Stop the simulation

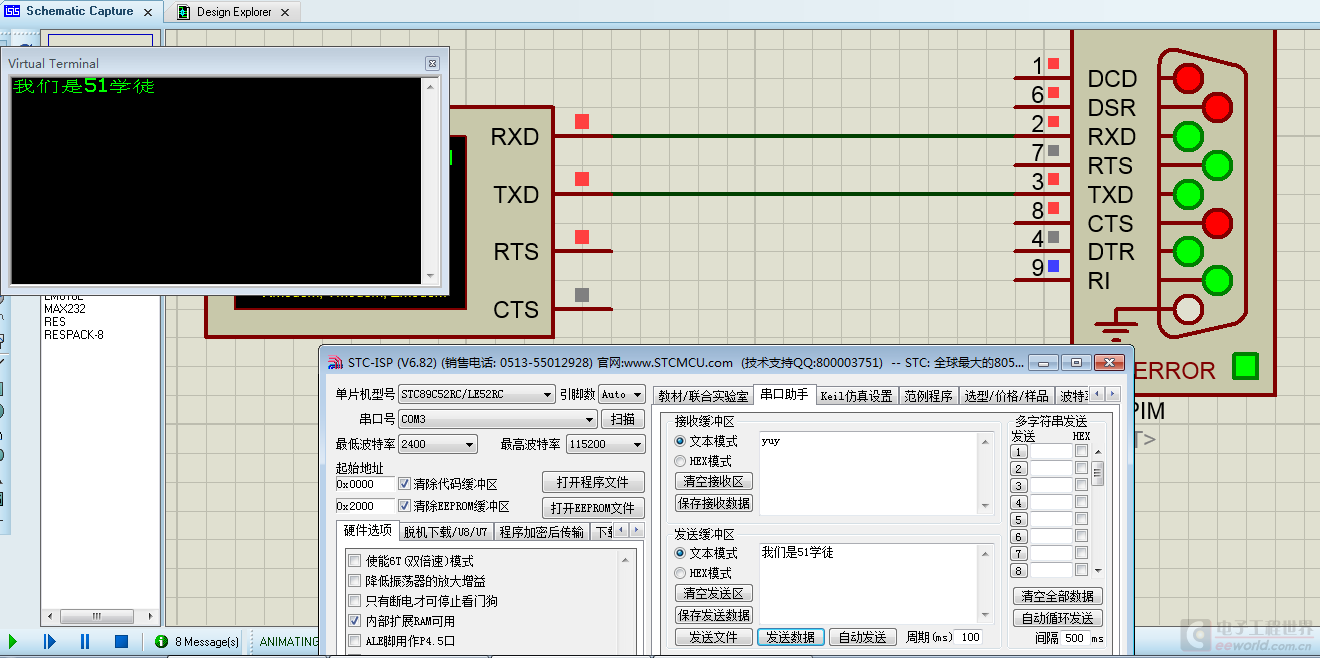(121, 642)
